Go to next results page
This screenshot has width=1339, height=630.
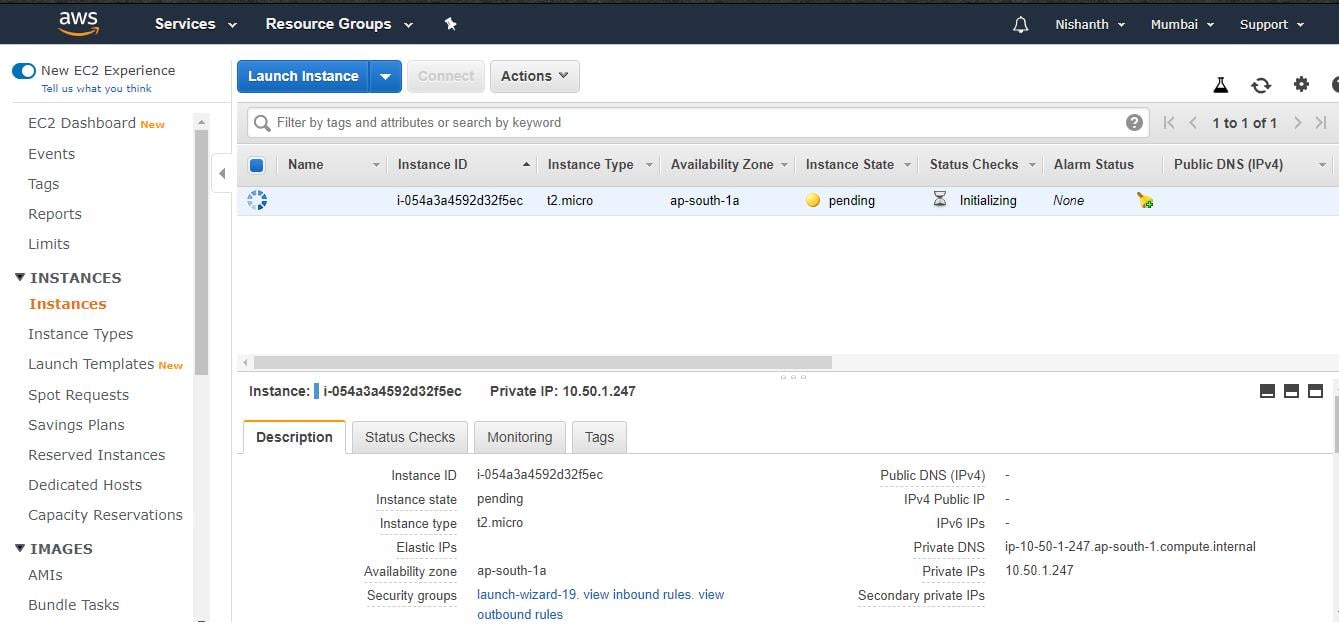1297,123
